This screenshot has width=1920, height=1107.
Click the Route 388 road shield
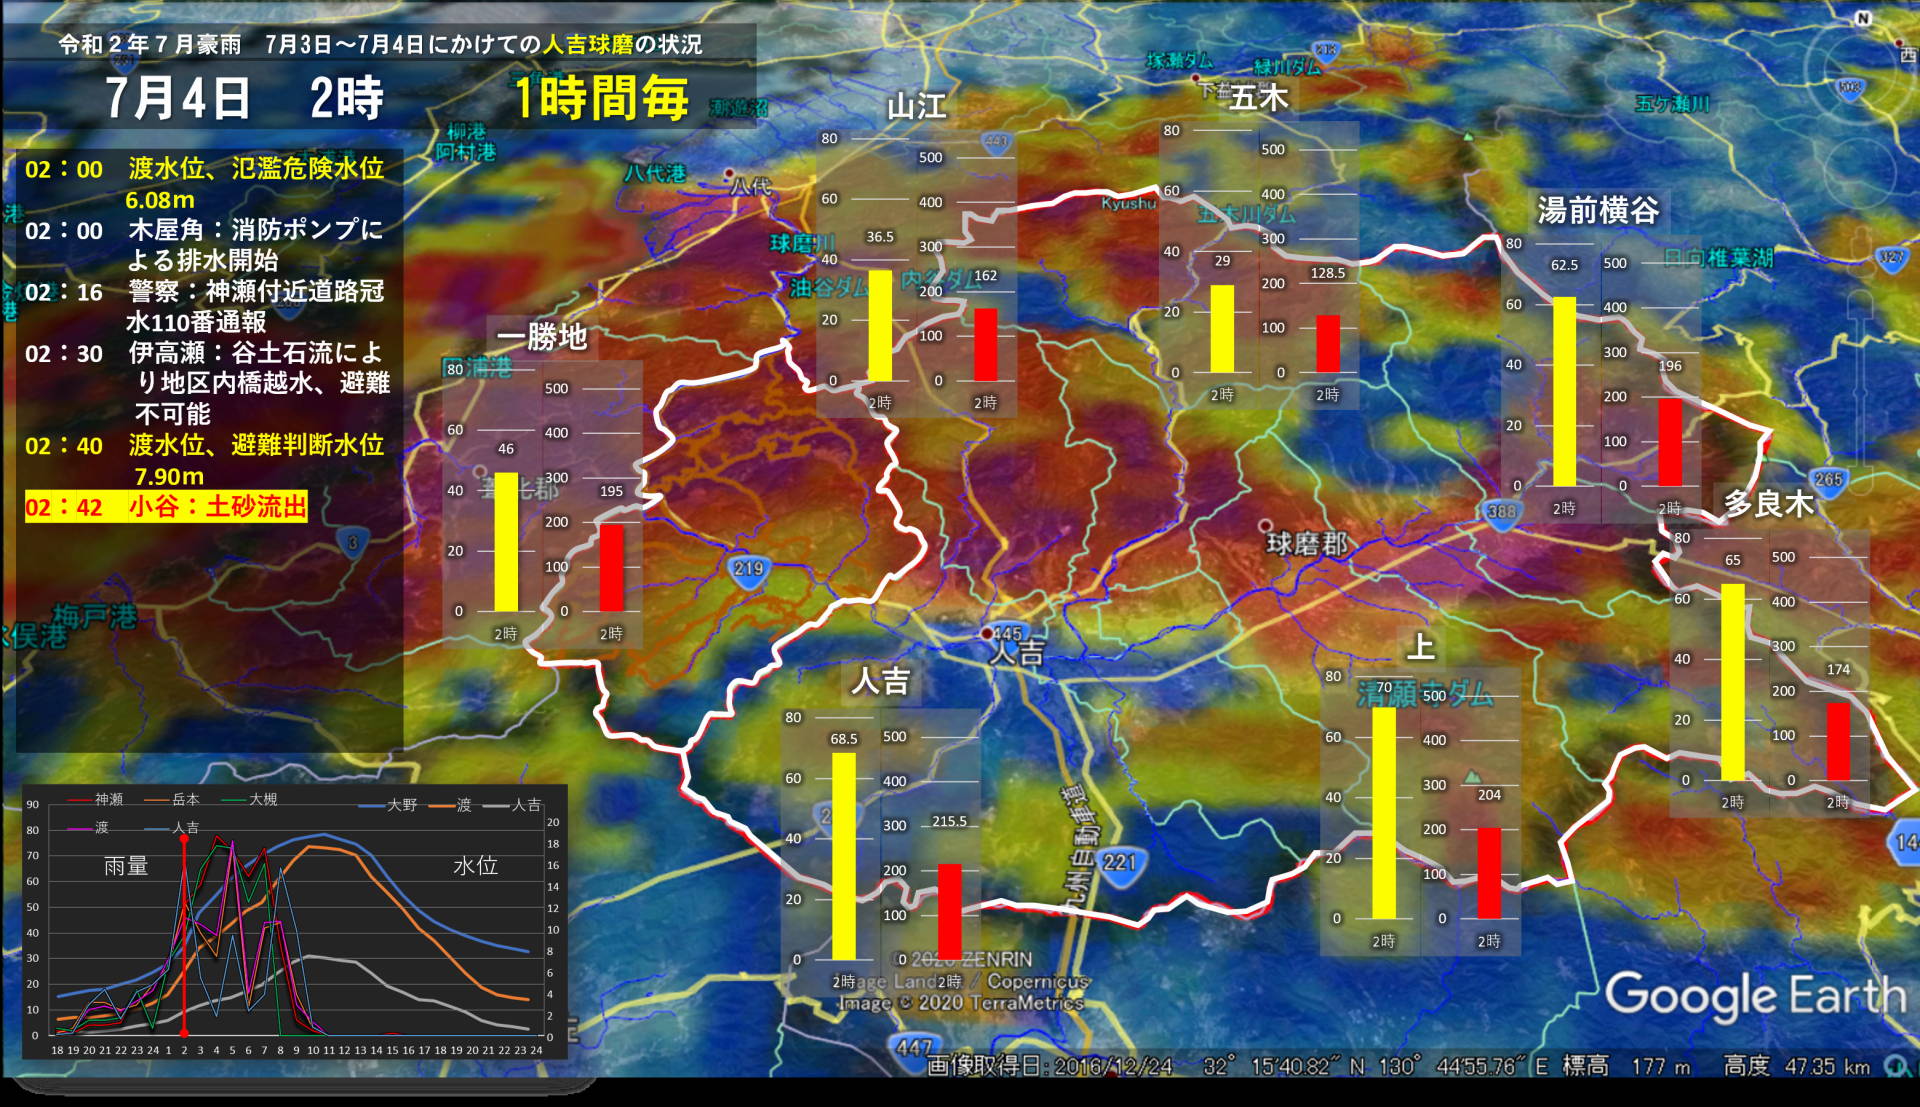tap(1502, 511)
